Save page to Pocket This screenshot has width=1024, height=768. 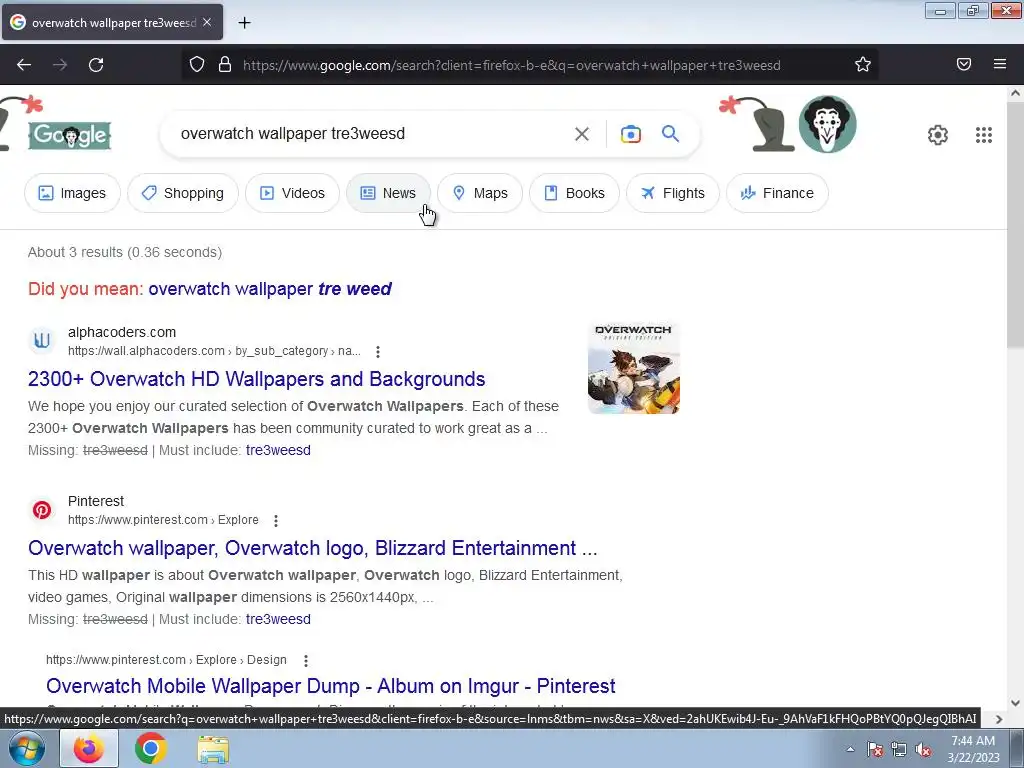tap(964, 64)
